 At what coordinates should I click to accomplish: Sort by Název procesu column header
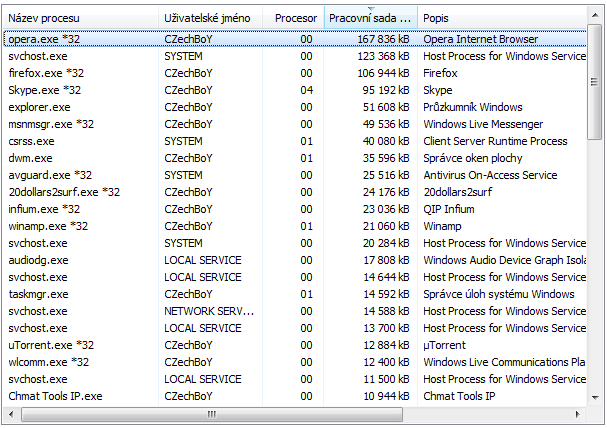click(81, 18)
